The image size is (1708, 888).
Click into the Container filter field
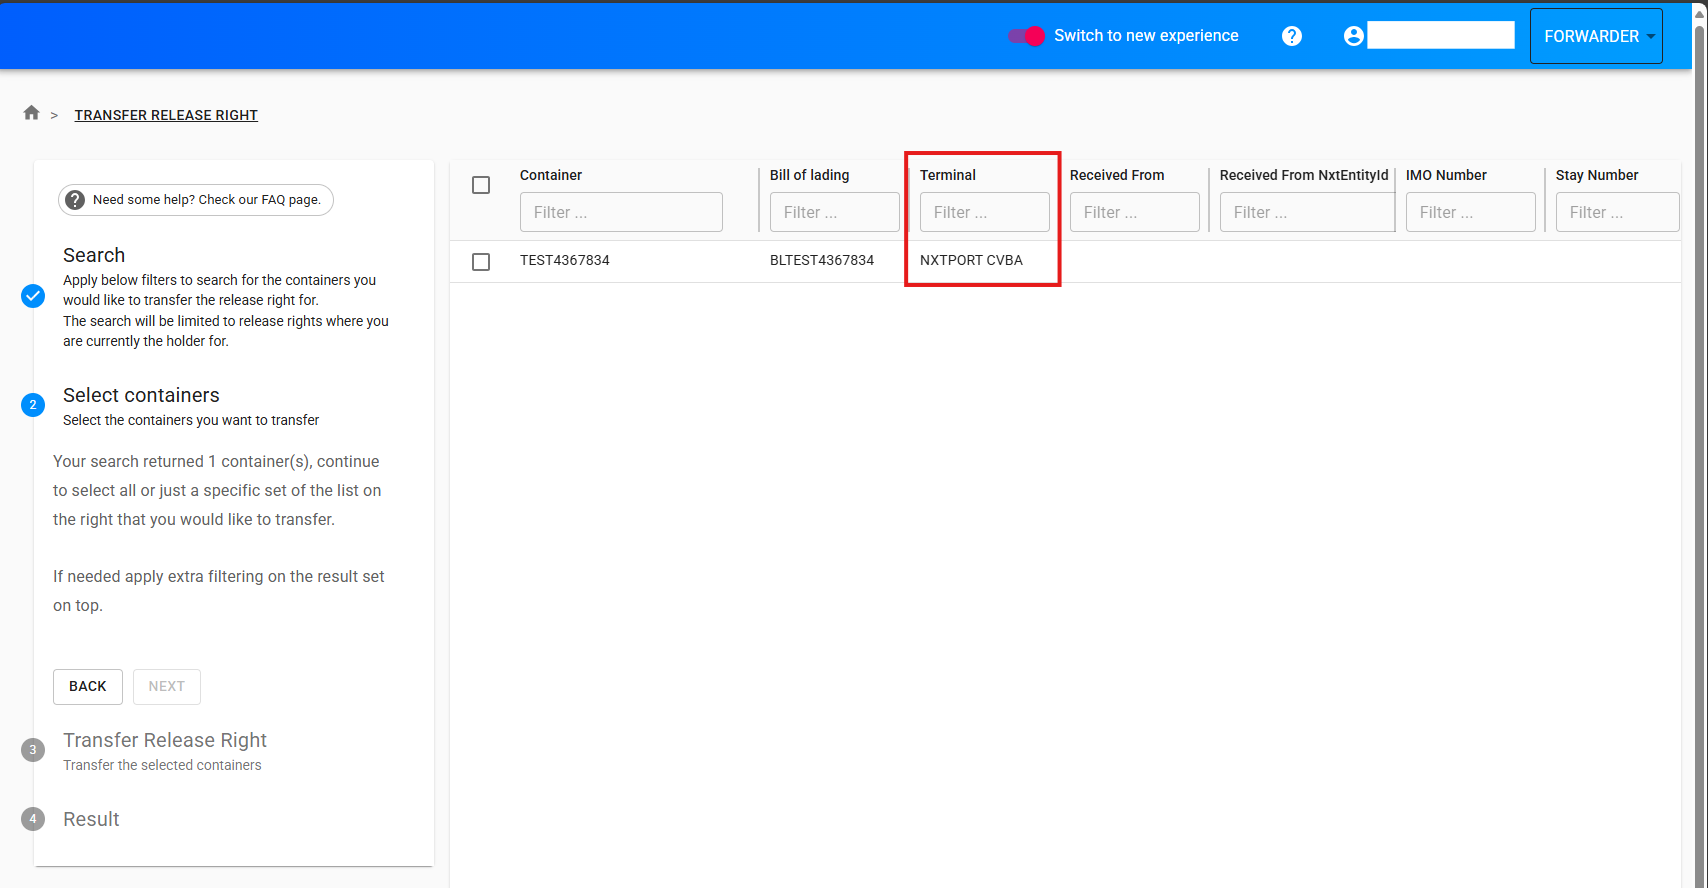click(621, 212)
